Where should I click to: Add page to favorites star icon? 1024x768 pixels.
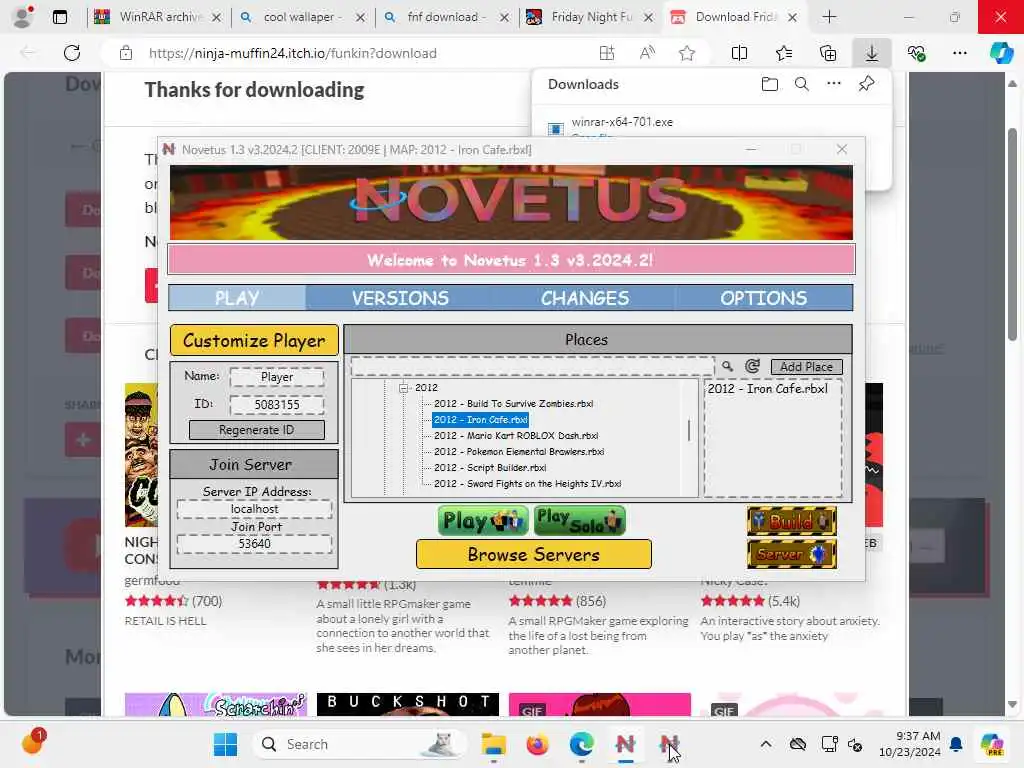pos(686,53)
